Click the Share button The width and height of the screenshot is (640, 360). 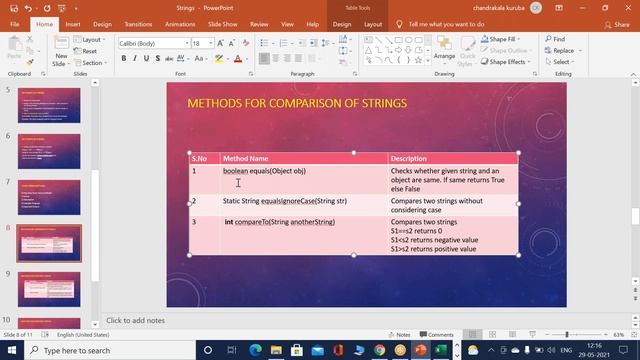617,24
